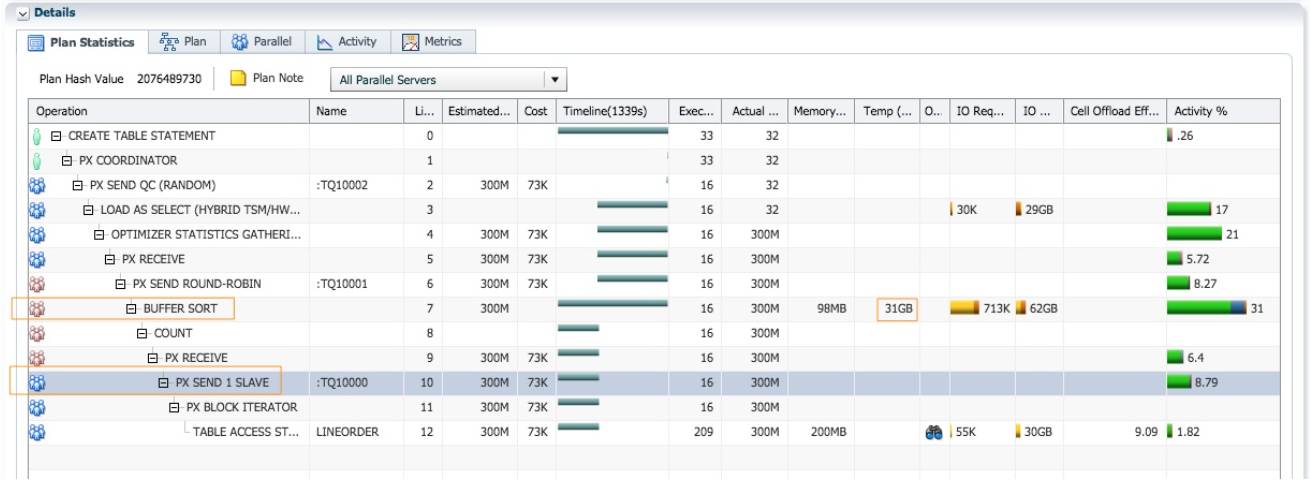Click the 31GB temp value
This screenshot has width=1310, height=486.
898,309
